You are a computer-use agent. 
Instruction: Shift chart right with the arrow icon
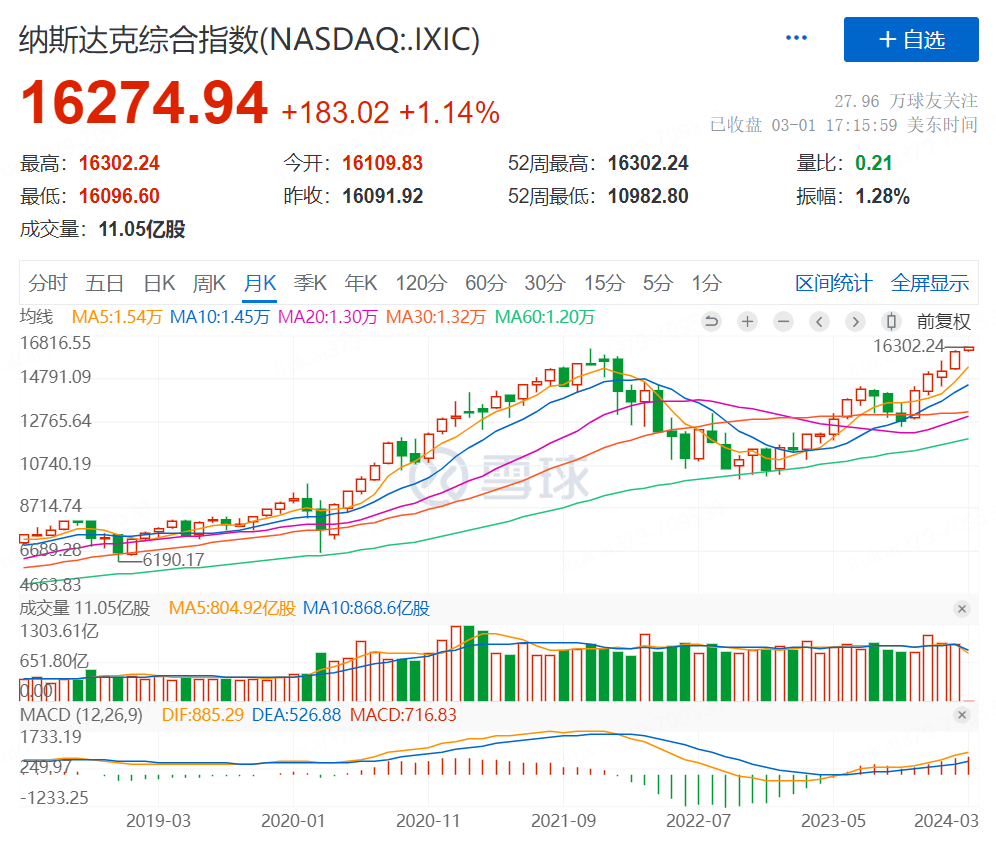855,321
